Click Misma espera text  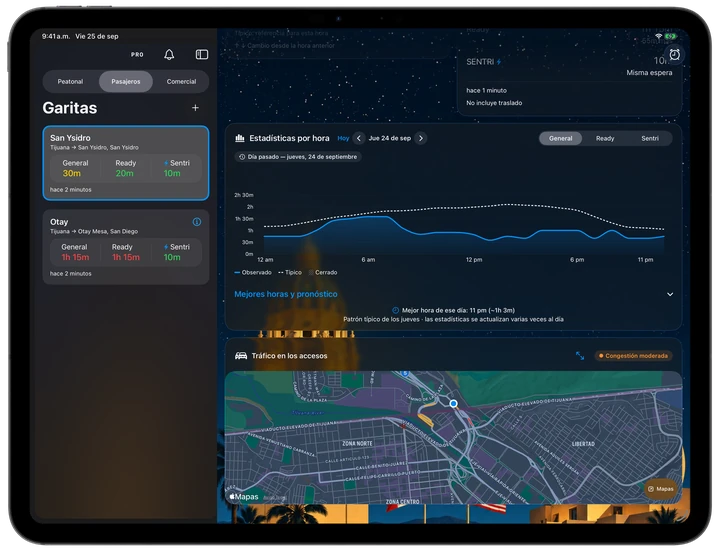649,73
